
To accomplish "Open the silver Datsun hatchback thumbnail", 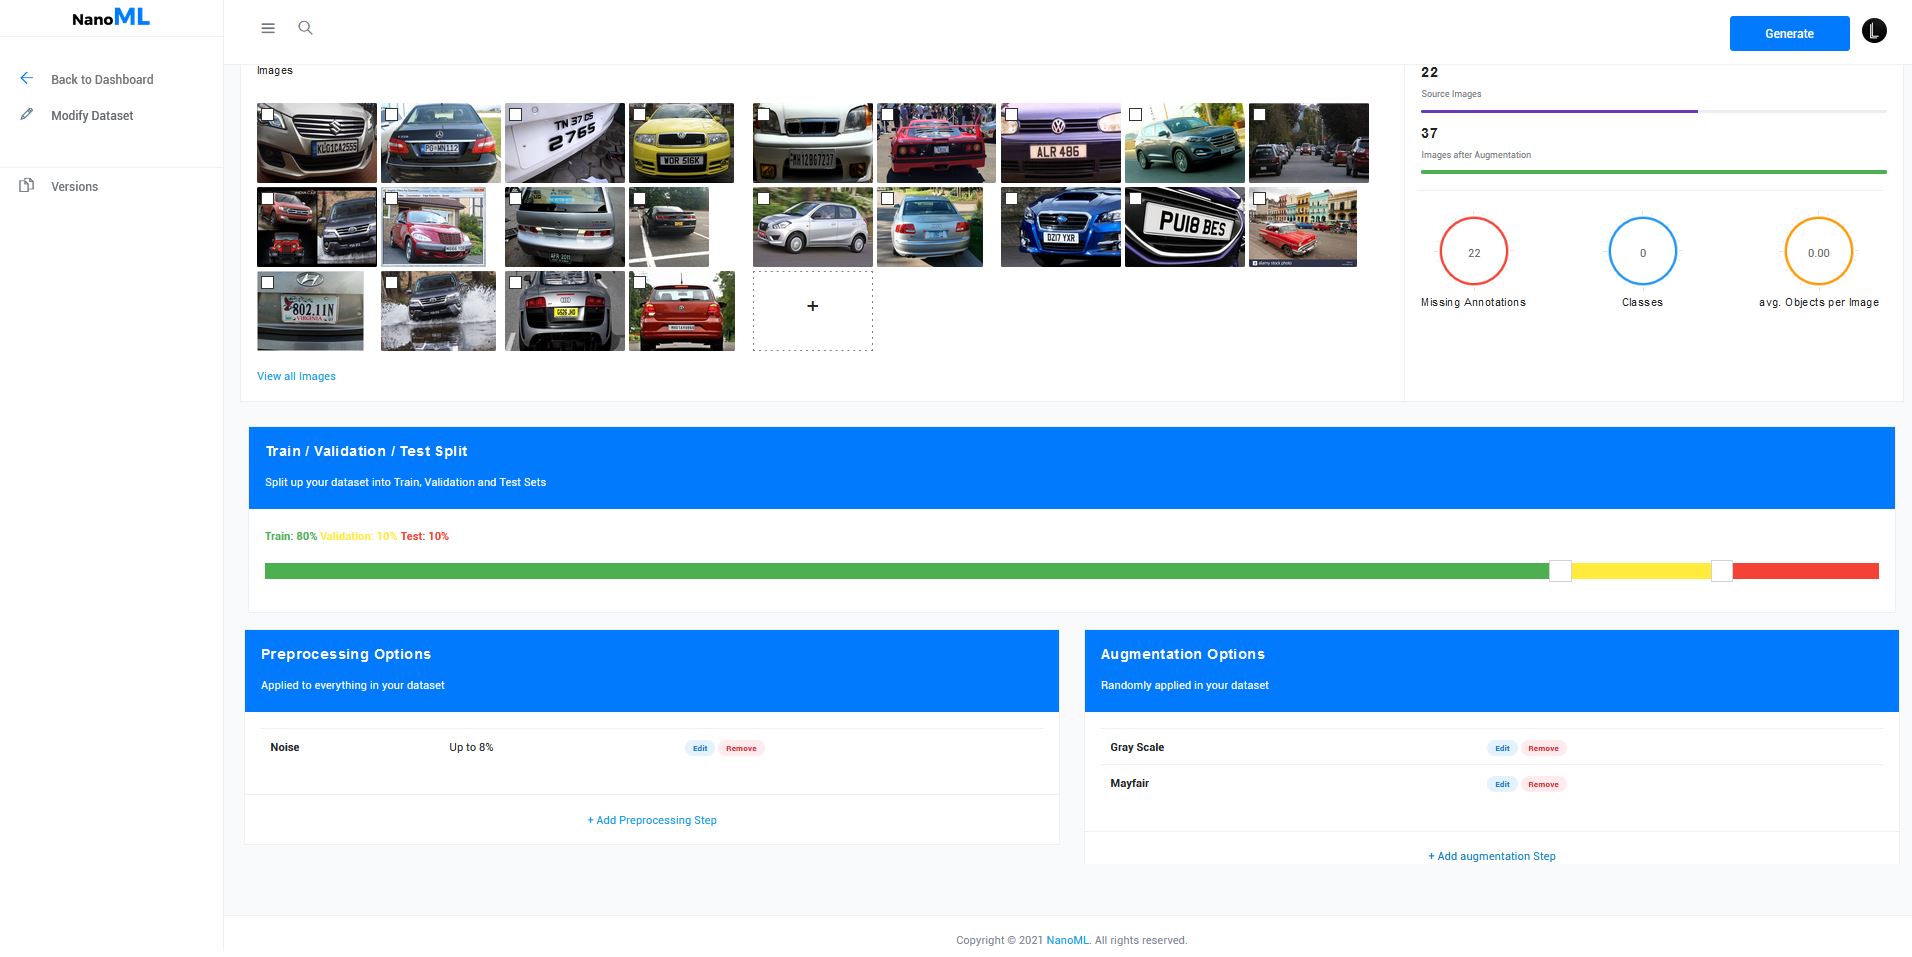I will pos(813,227).
